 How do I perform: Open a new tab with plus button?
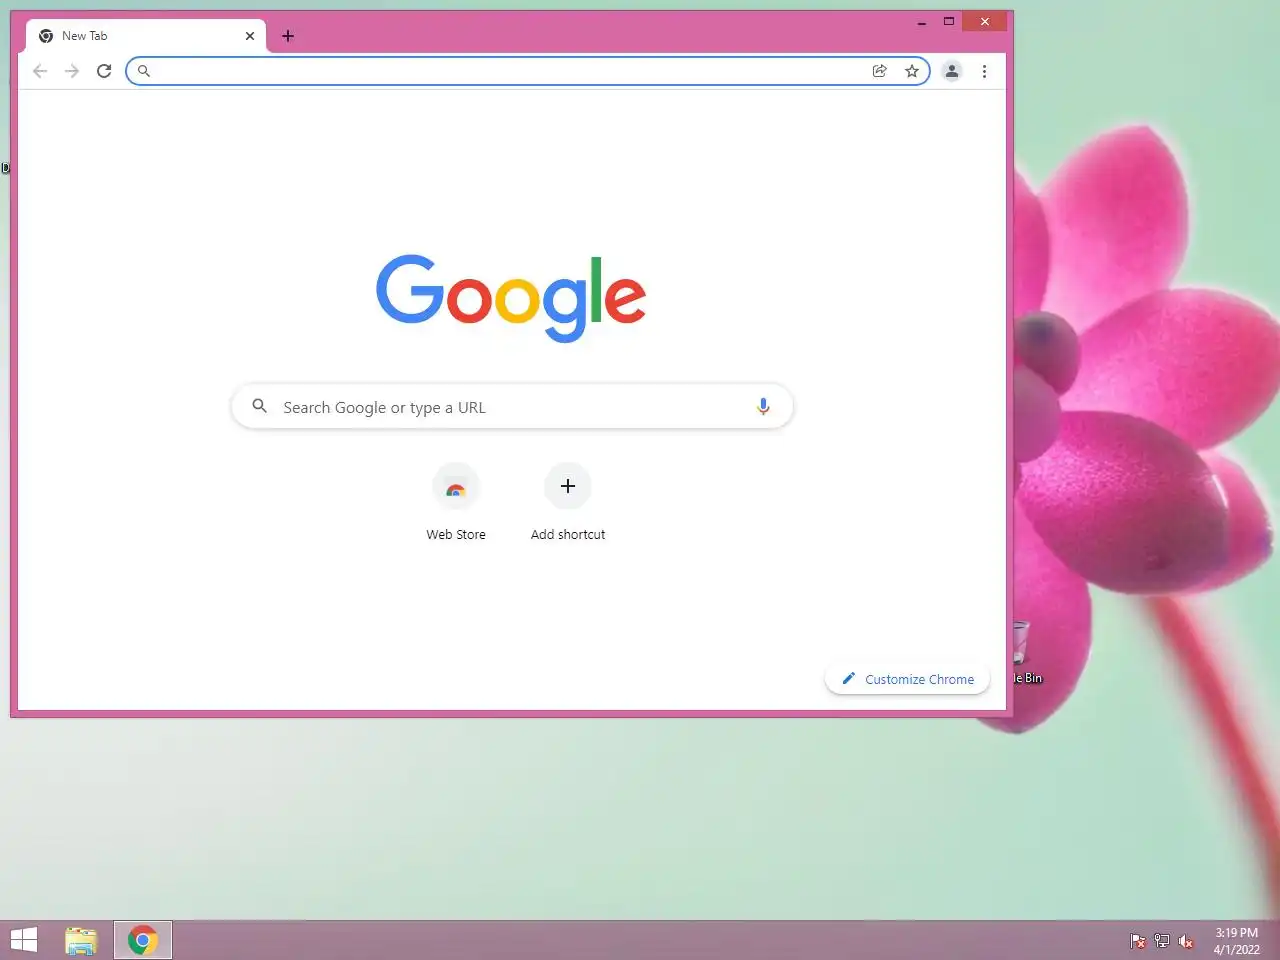288,36
